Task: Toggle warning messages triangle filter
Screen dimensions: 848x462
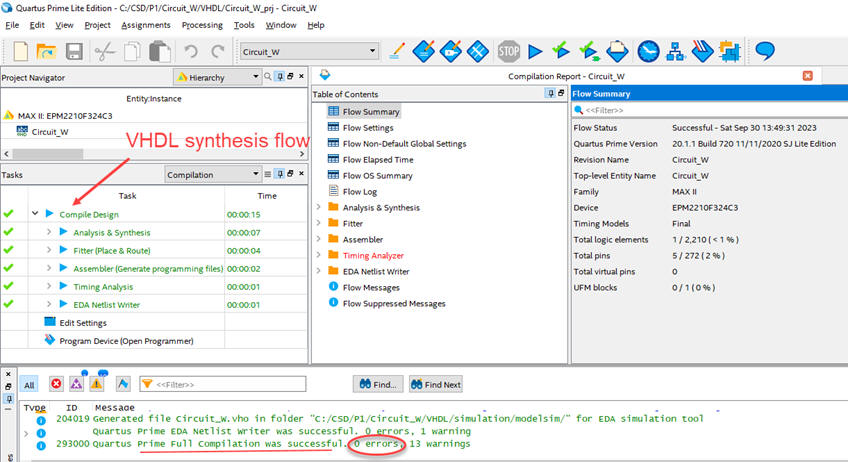Action: (x=96, y=384)
